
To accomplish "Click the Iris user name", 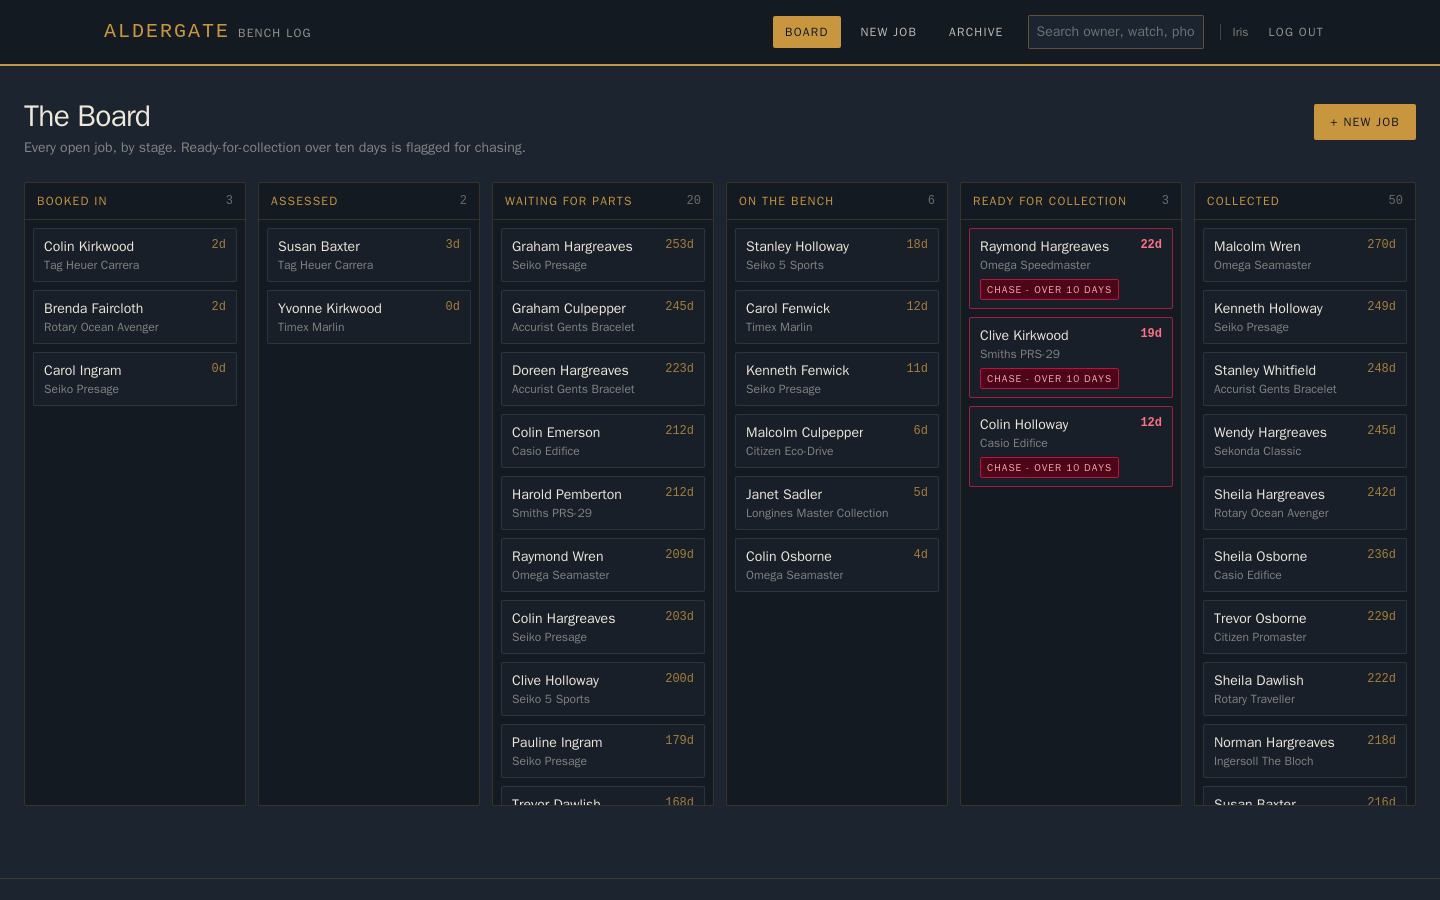I will click(1240, 32).
